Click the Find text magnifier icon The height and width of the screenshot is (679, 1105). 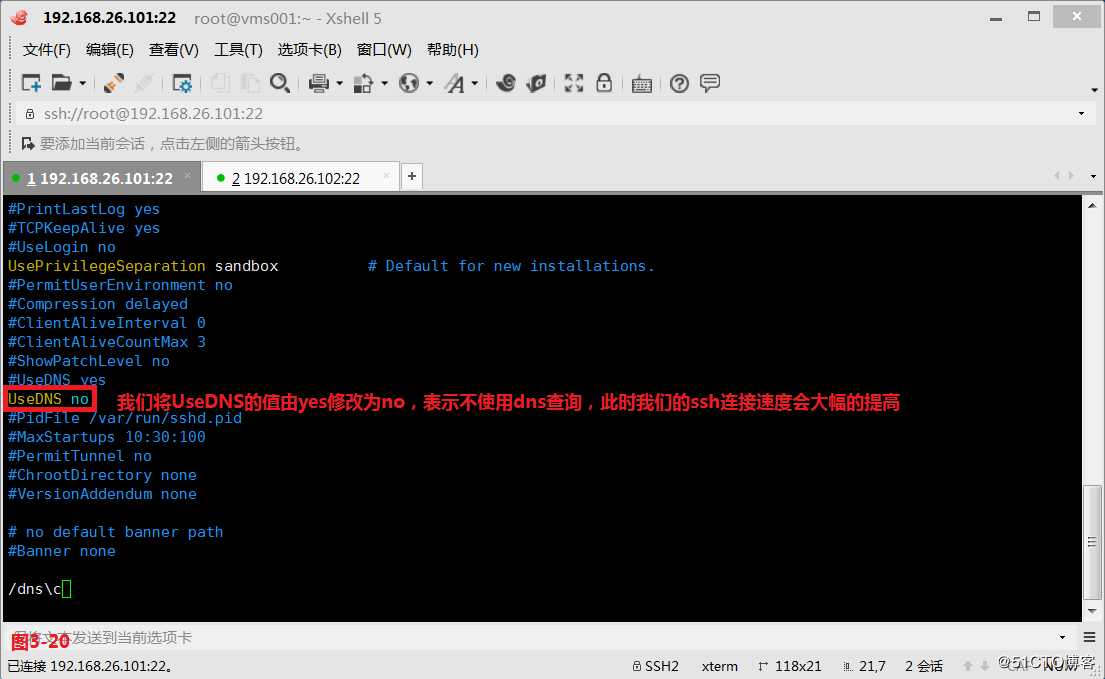pos(281,83)
